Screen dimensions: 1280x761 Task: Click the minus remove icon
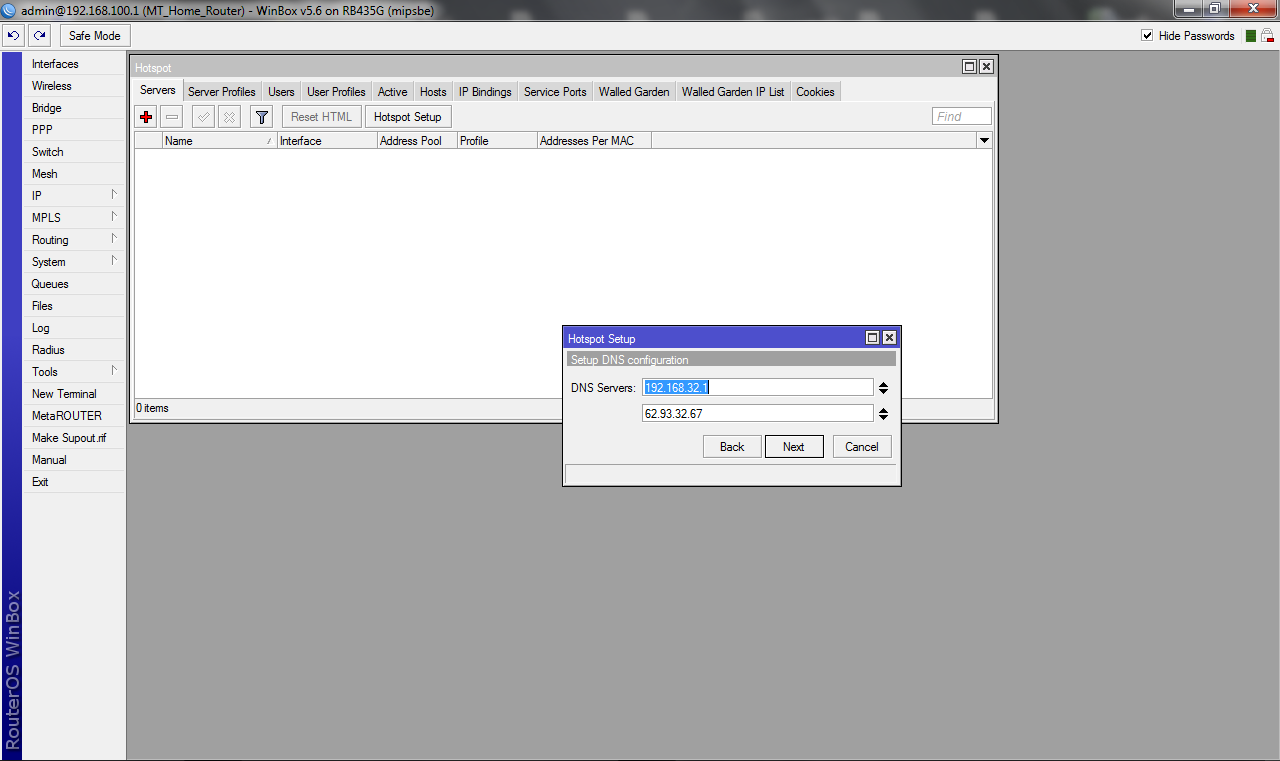[172, 117]
